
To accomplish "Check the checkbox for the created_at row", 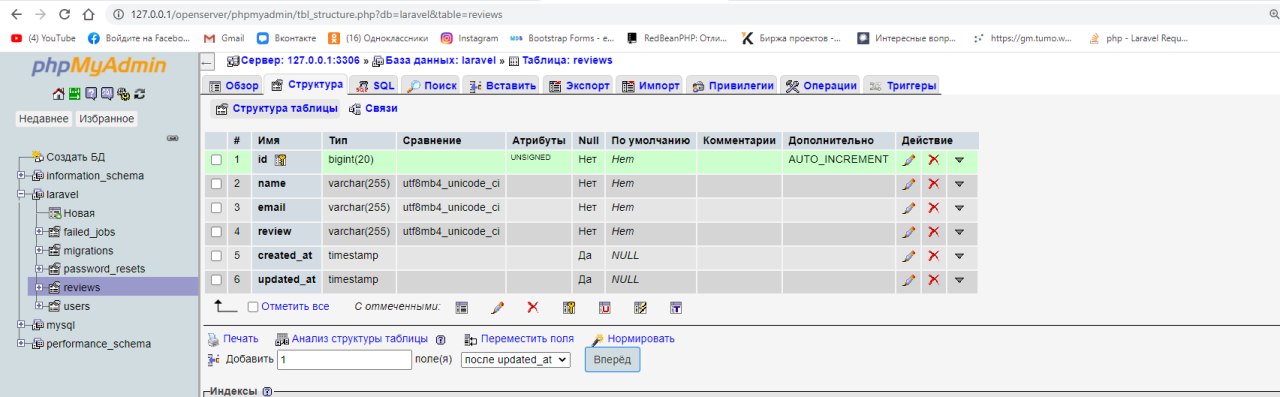I will click(x=215, y=256).
